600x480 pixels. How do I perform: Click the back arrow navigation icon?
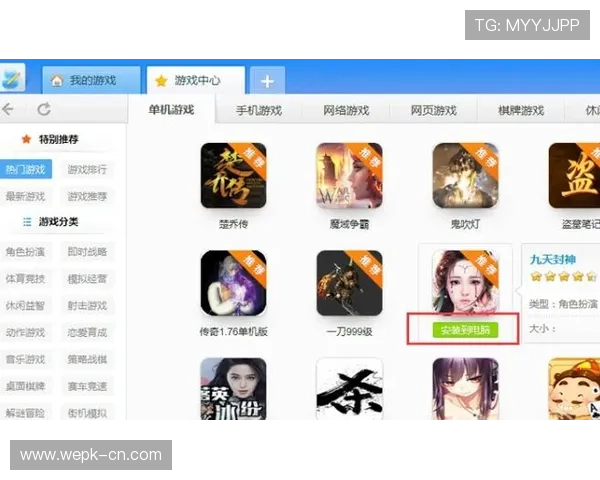[7, 109]
